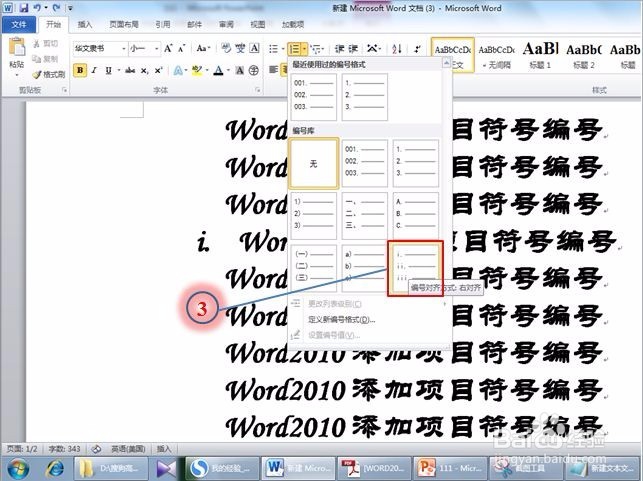Activate the Format Painter (格式刷)
Screen dimensions: 643x481
(49, 74)
